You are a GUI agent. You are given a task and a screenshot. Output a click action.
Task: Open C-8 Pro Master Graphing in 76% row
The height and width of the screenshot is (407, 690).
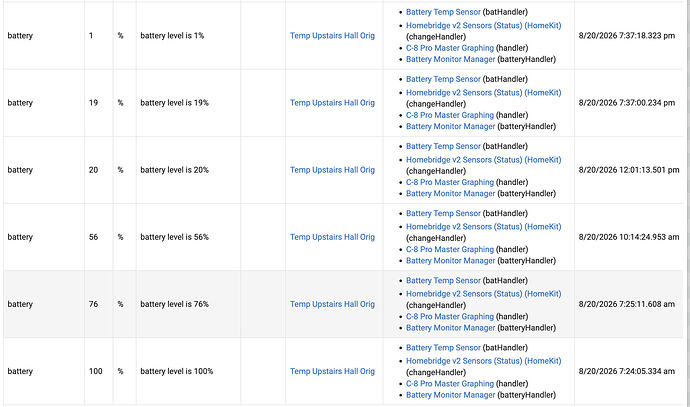[450, 316]
